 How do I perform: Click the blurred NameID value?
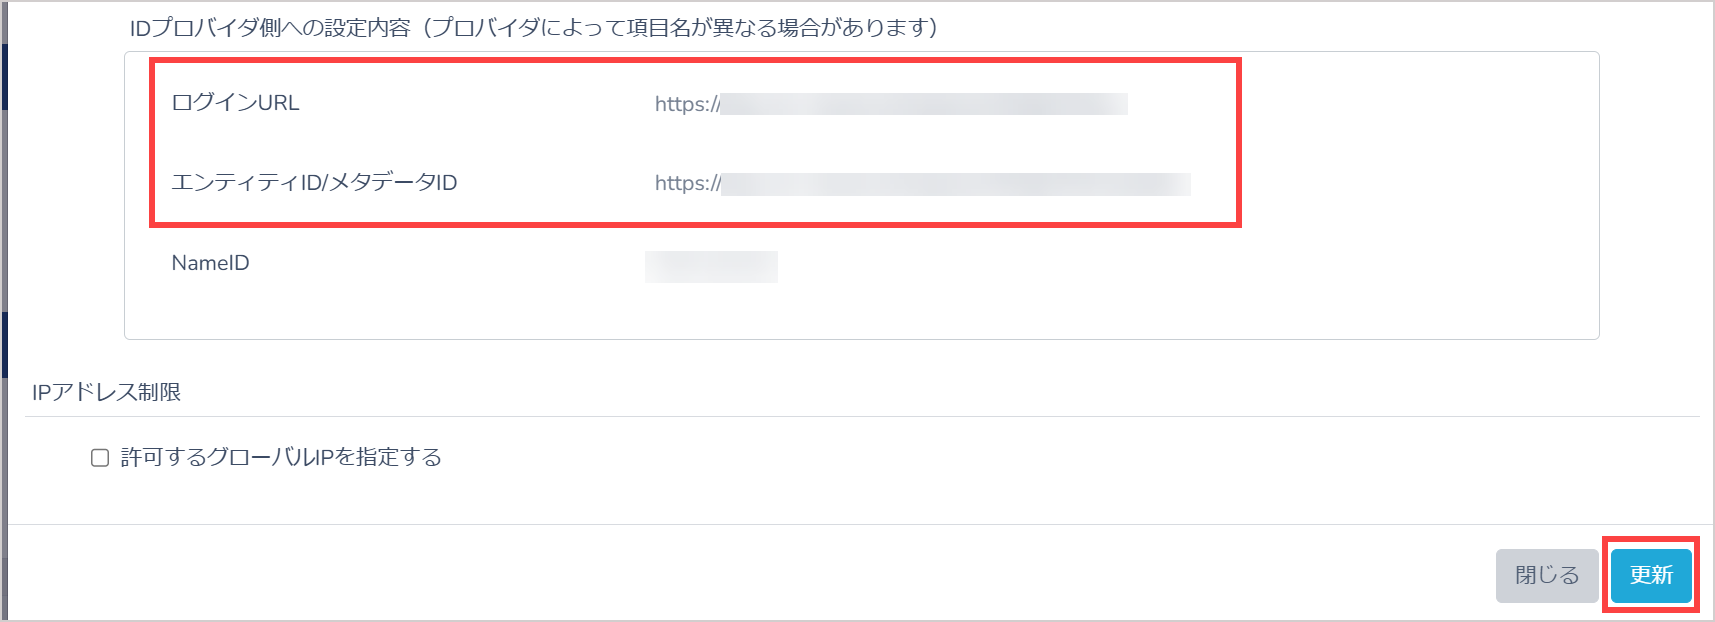click(711, 267)
